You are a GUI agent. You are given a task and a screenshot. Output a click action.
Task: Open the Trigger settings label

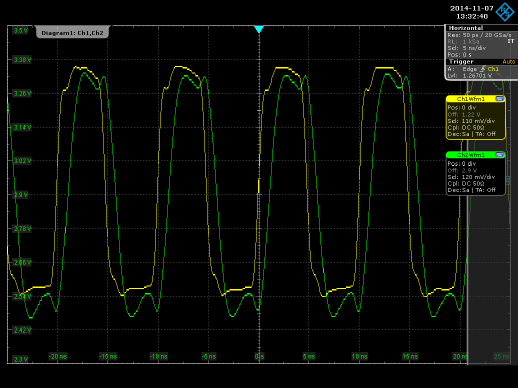(x=461, y=62)
